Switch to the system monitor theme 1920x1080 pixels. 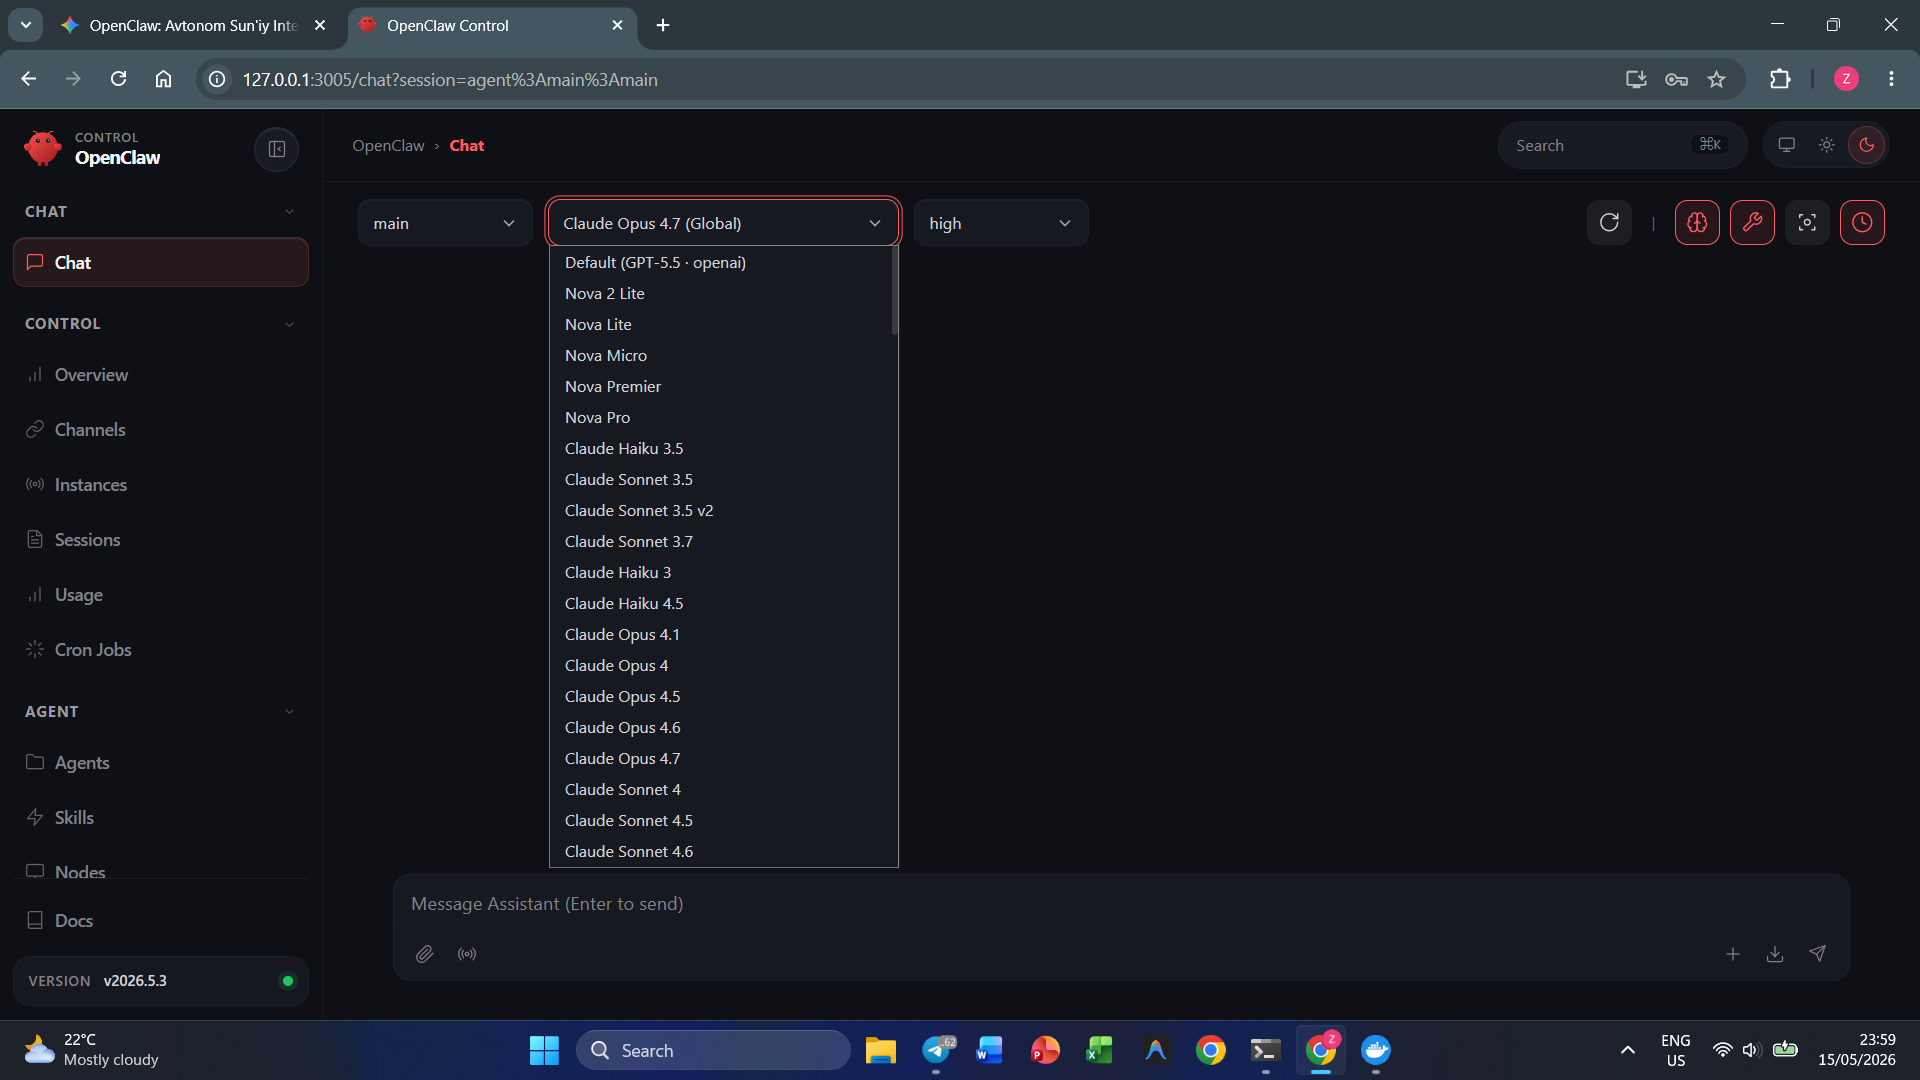(1786, 145)
